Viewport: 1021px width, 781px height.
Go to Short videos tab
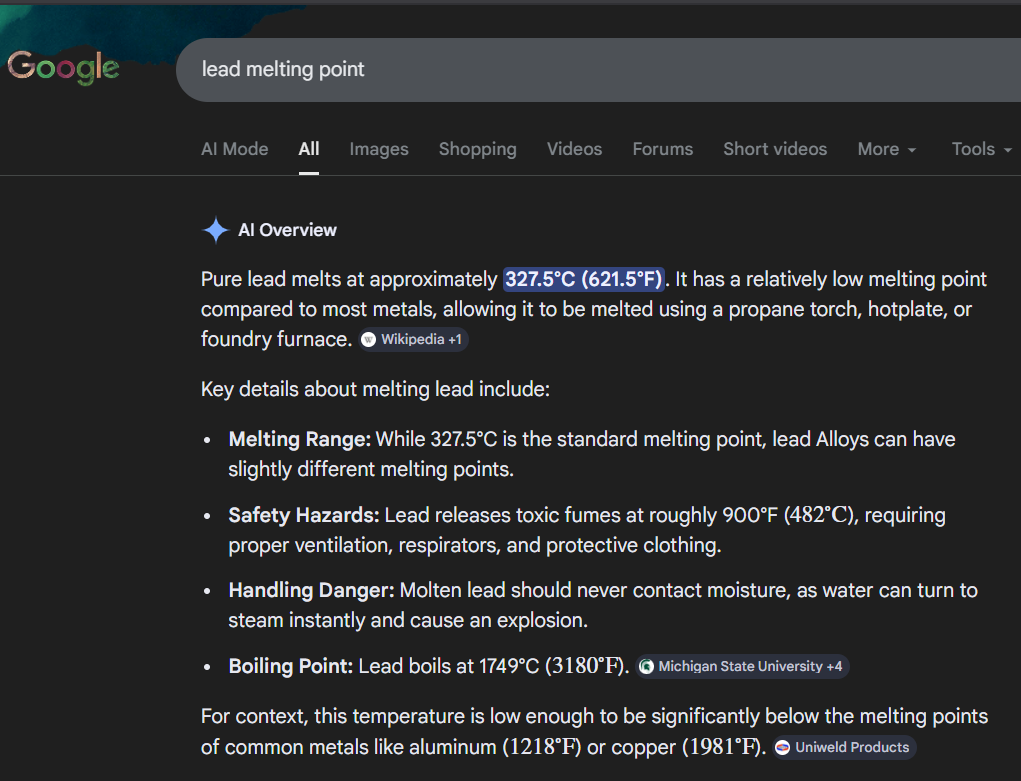click(775, 149)
